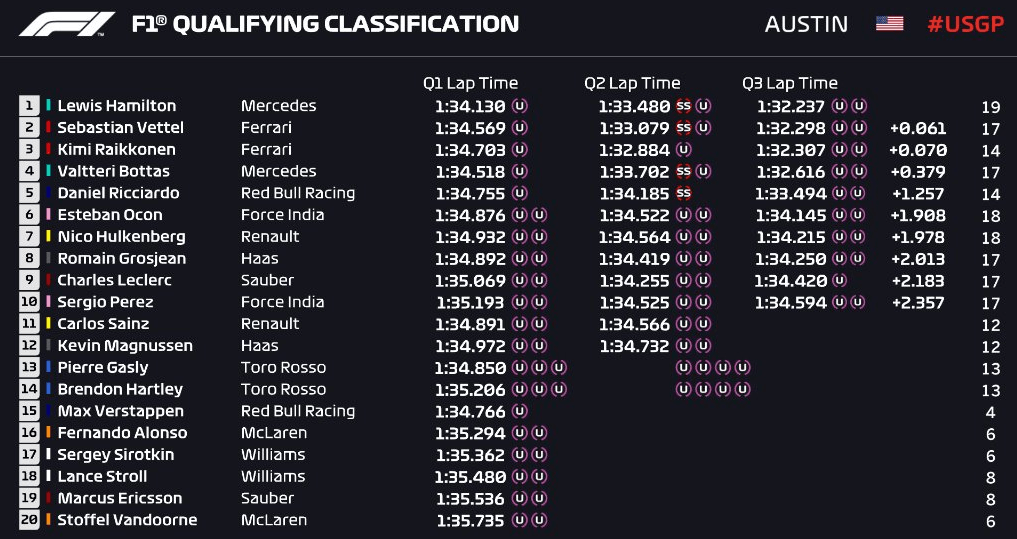
Task: Click the #USGP hashtag
Action: (x=965, y=24)
